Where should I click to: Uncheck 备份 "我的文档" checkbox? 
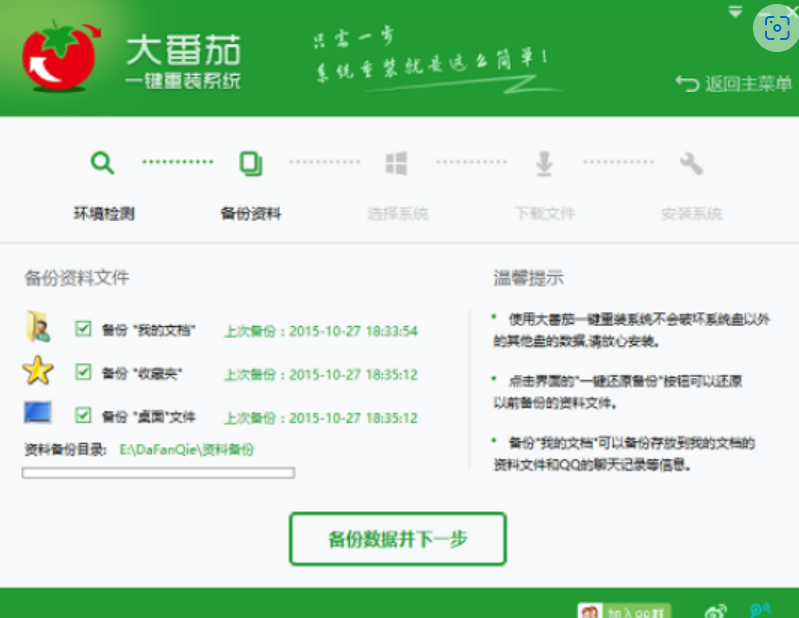click(x=84, y=329)
